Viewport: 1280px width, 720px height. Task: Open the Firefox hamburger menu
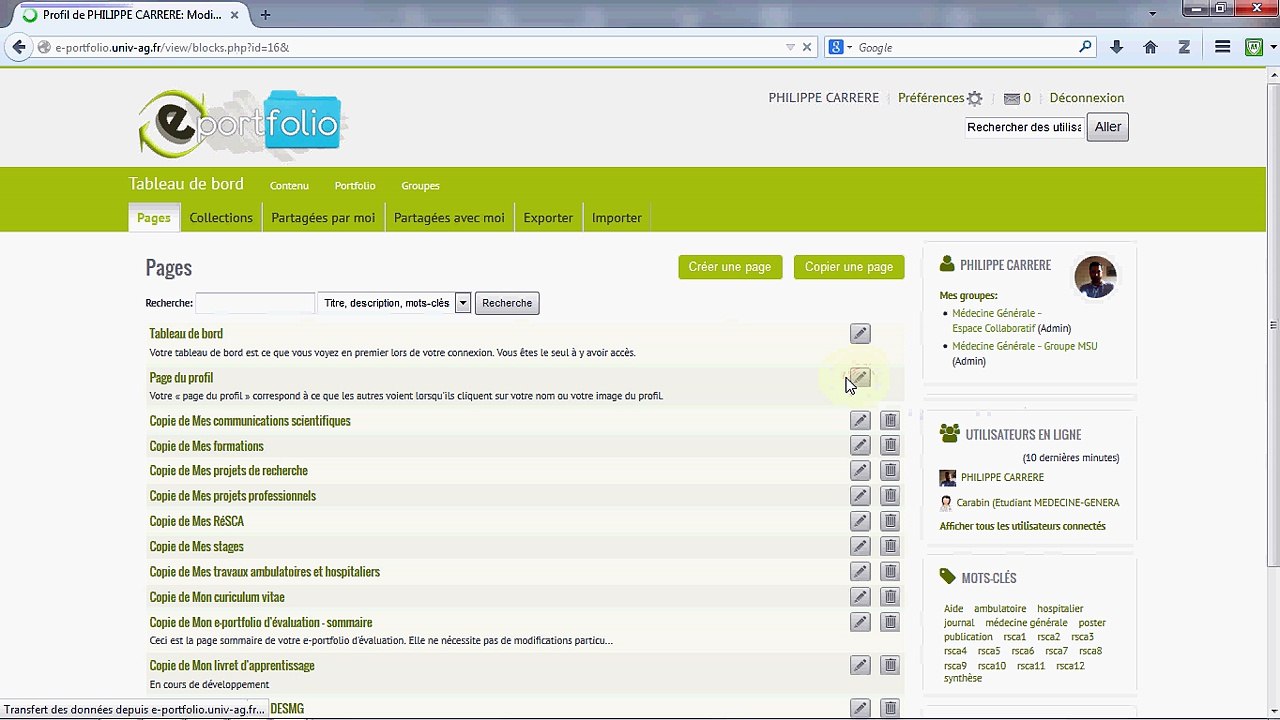point(1222,47)
